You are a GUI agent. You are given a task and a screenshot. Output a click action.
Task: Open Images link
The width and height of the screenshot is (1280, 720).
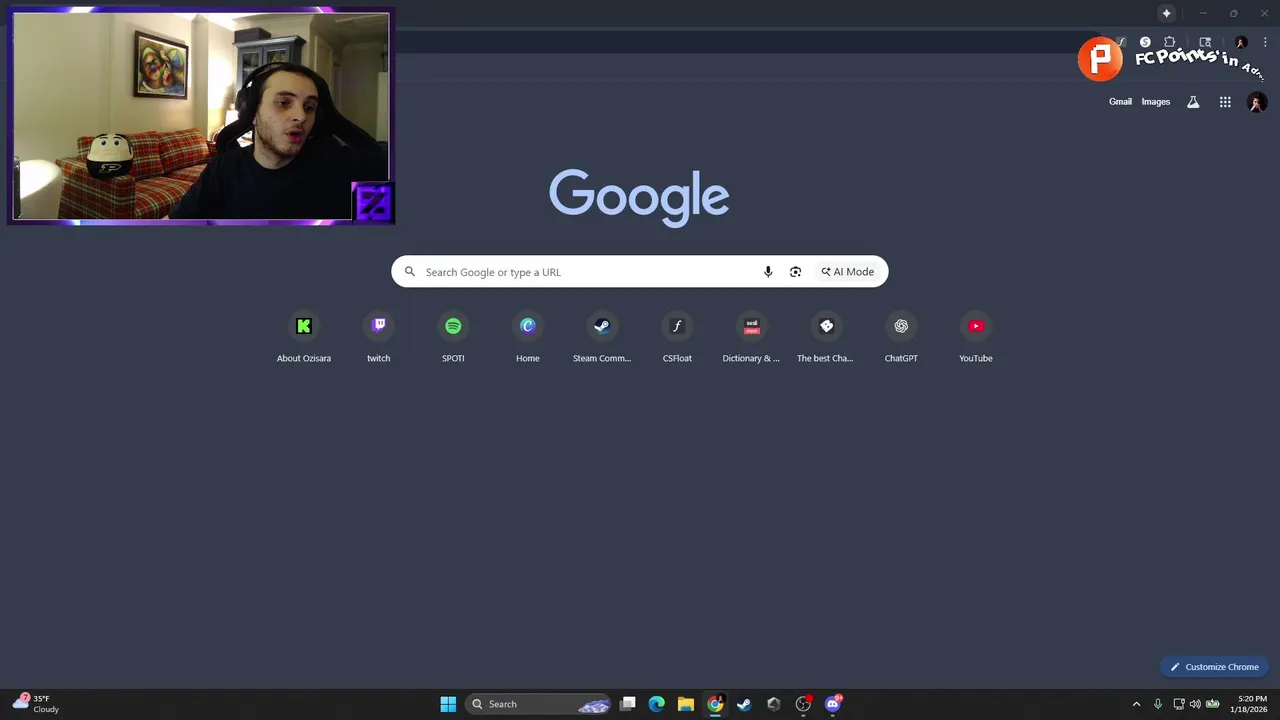click(x=1156, y=102)
